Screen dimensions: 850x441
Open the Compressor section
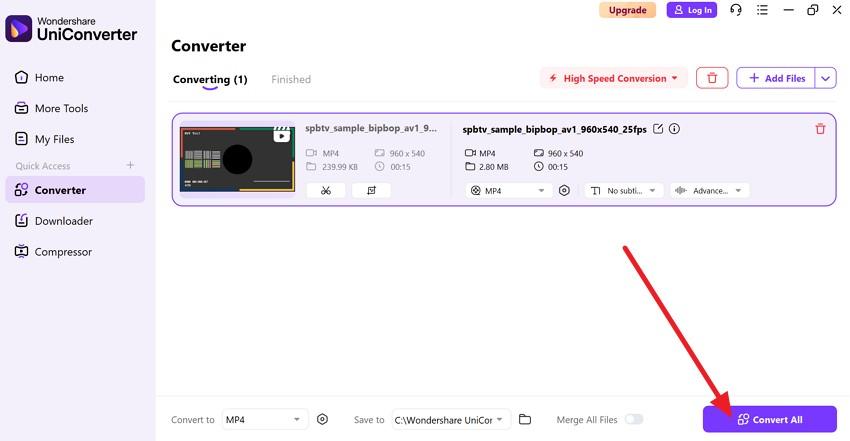pyautogui.click(x=53, y=252)
